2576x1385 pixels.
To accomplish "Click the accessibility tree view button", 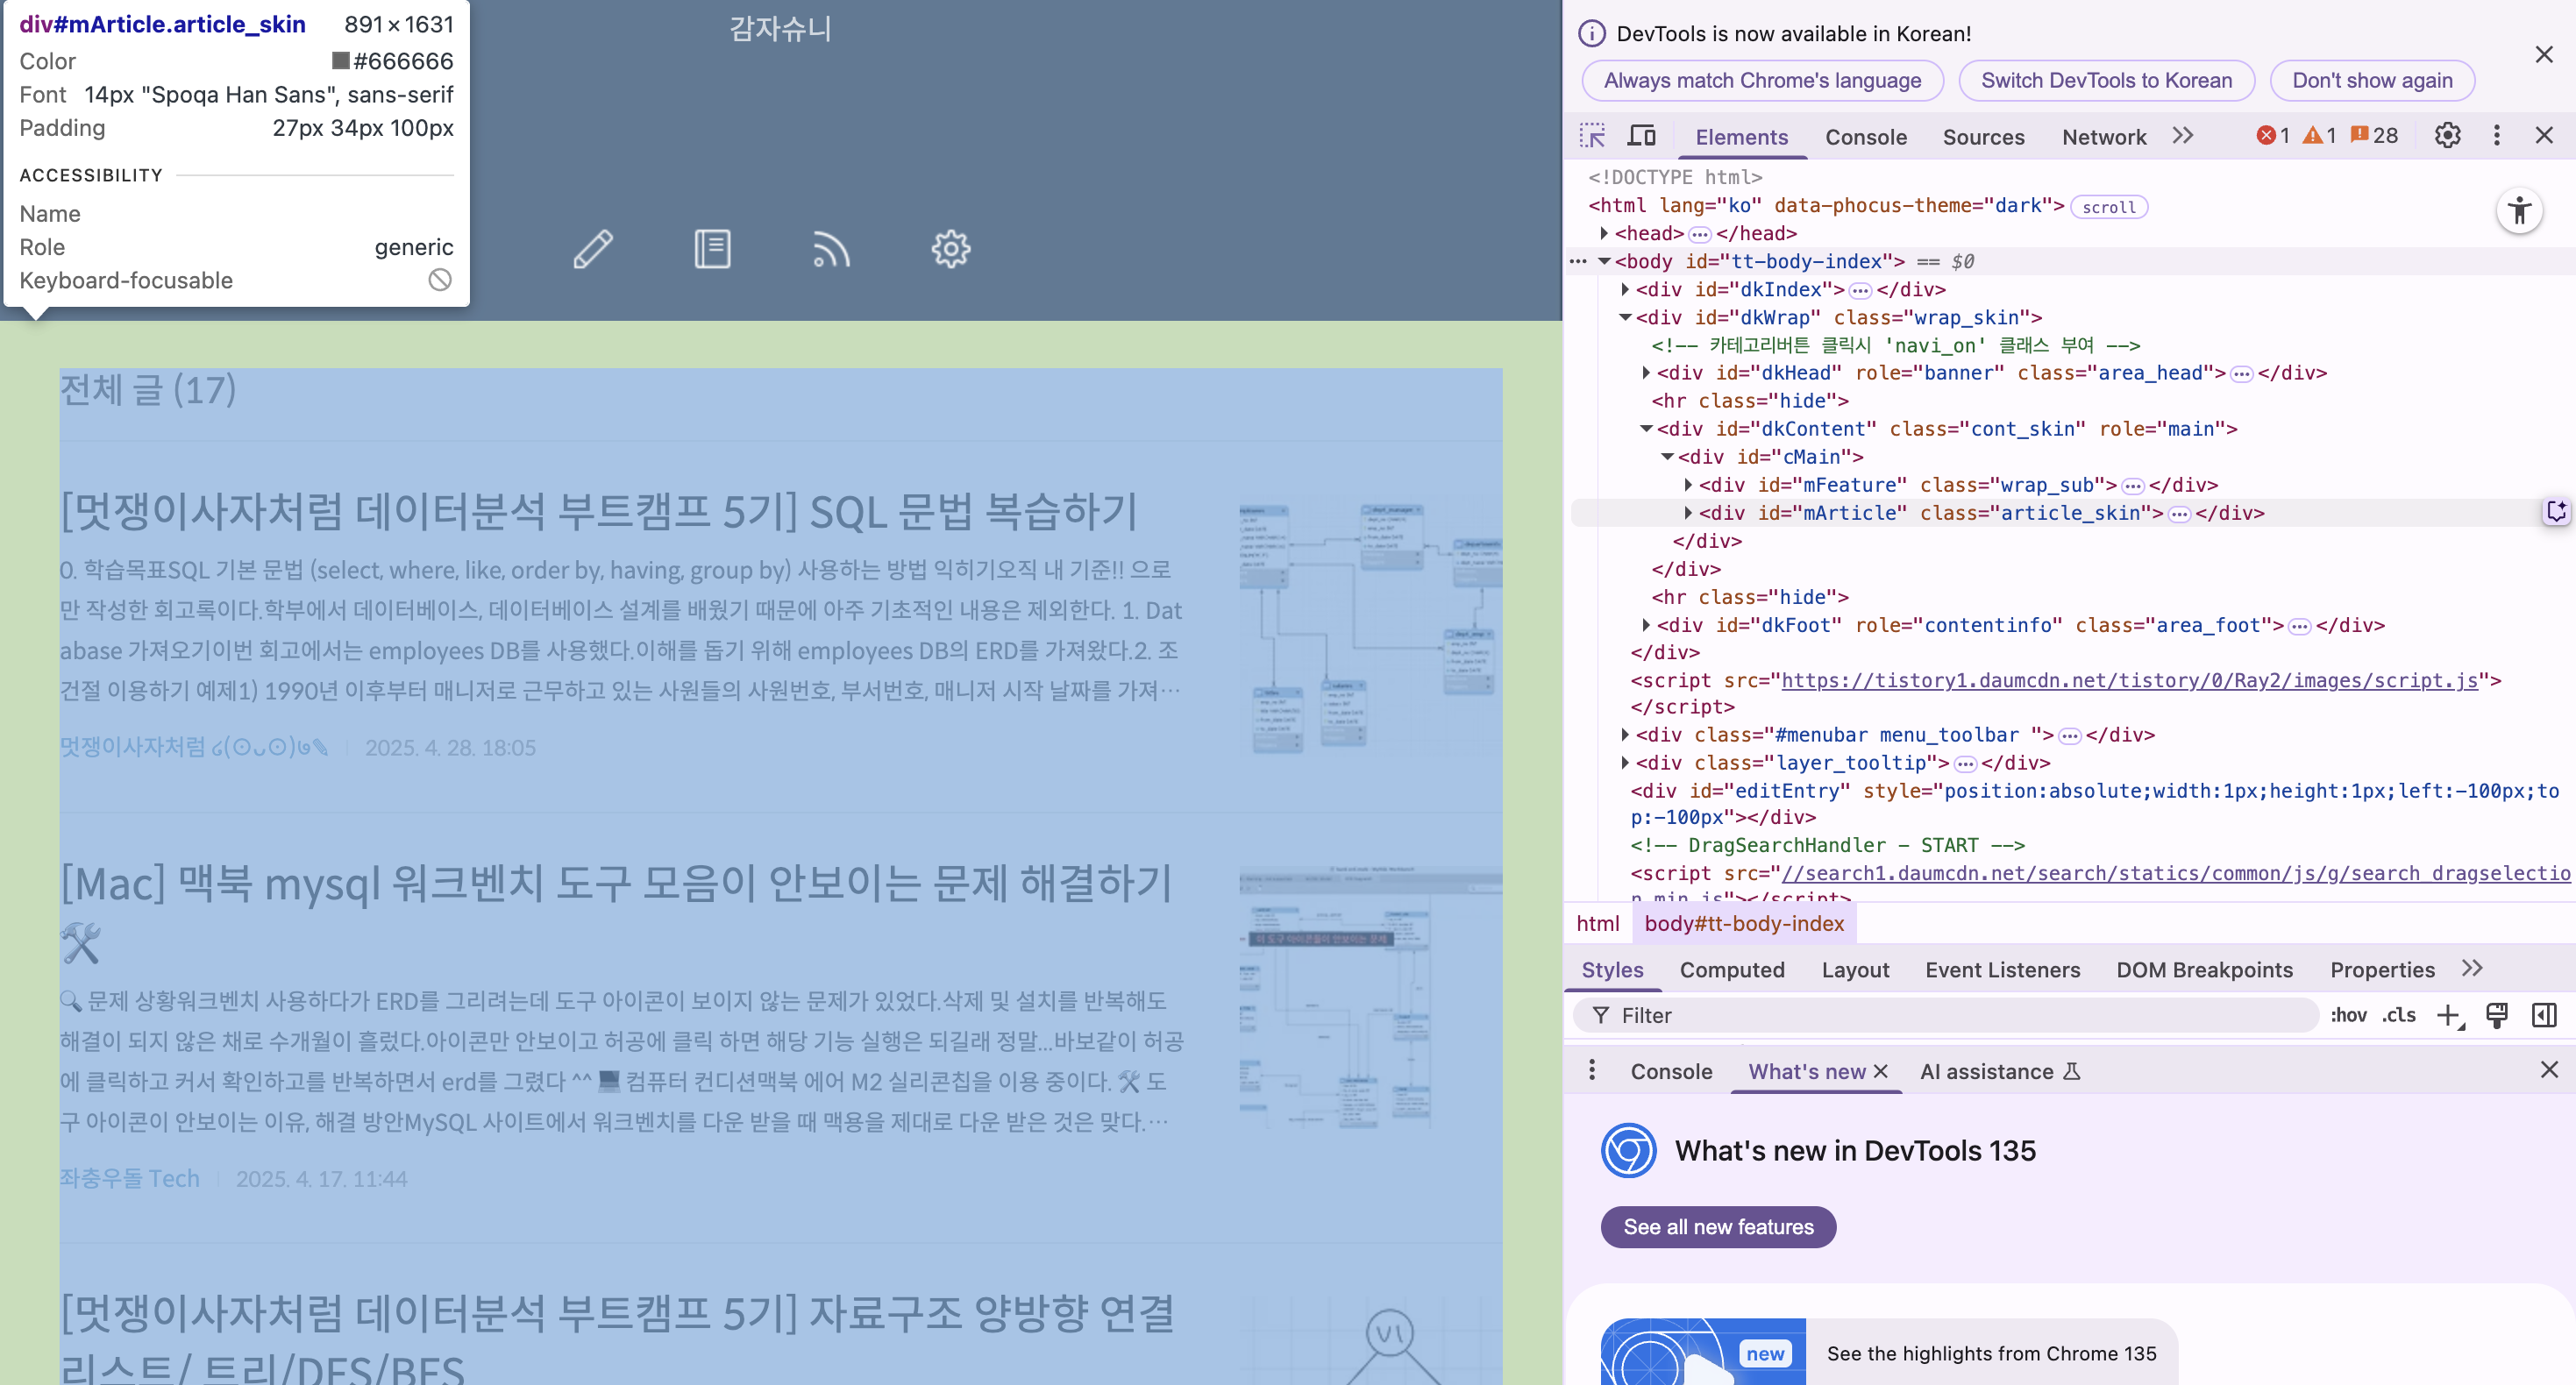I will pyautogui.click(x=2520, y=211).
